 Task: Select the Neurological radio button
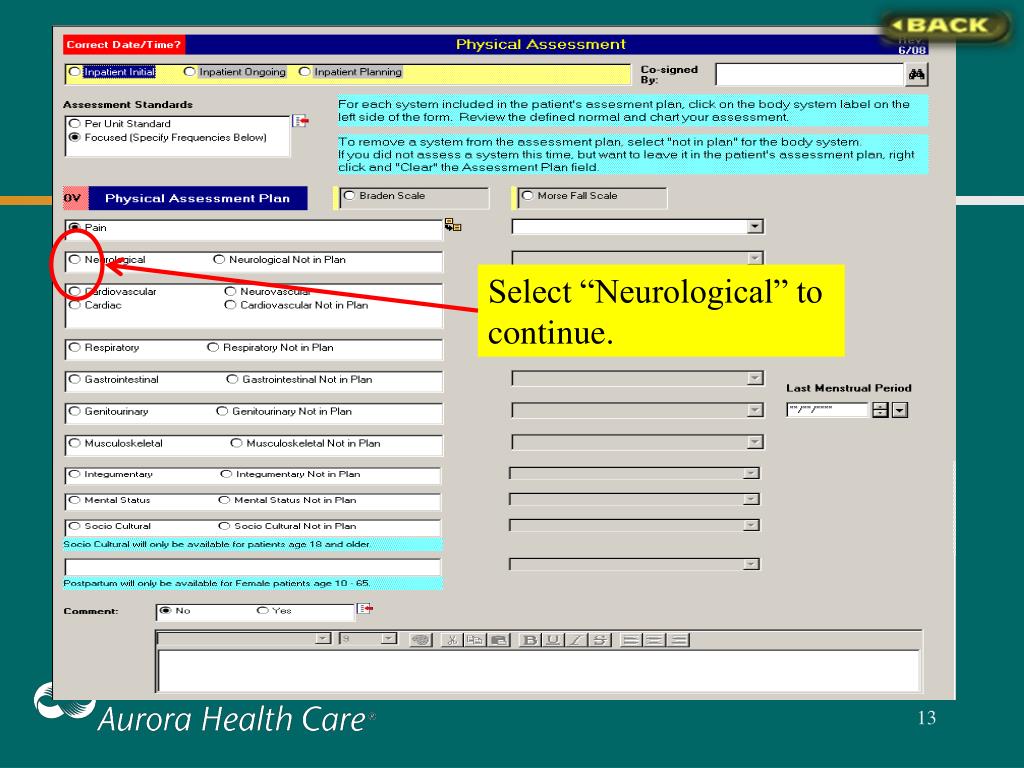74,259
